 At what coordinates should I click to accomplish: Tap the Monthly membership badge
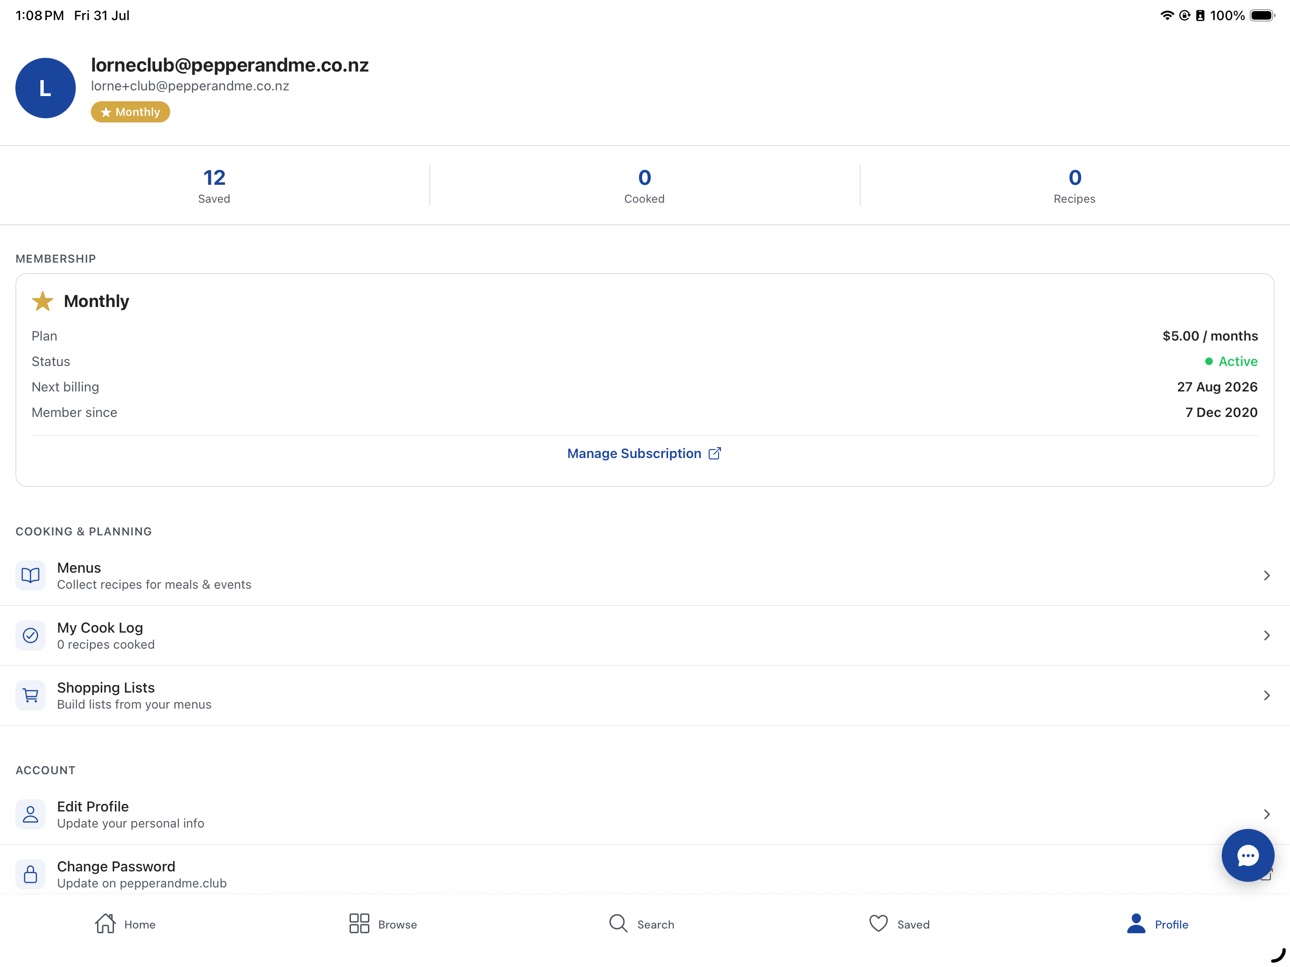pyautogui.click(x=130, y=112)
